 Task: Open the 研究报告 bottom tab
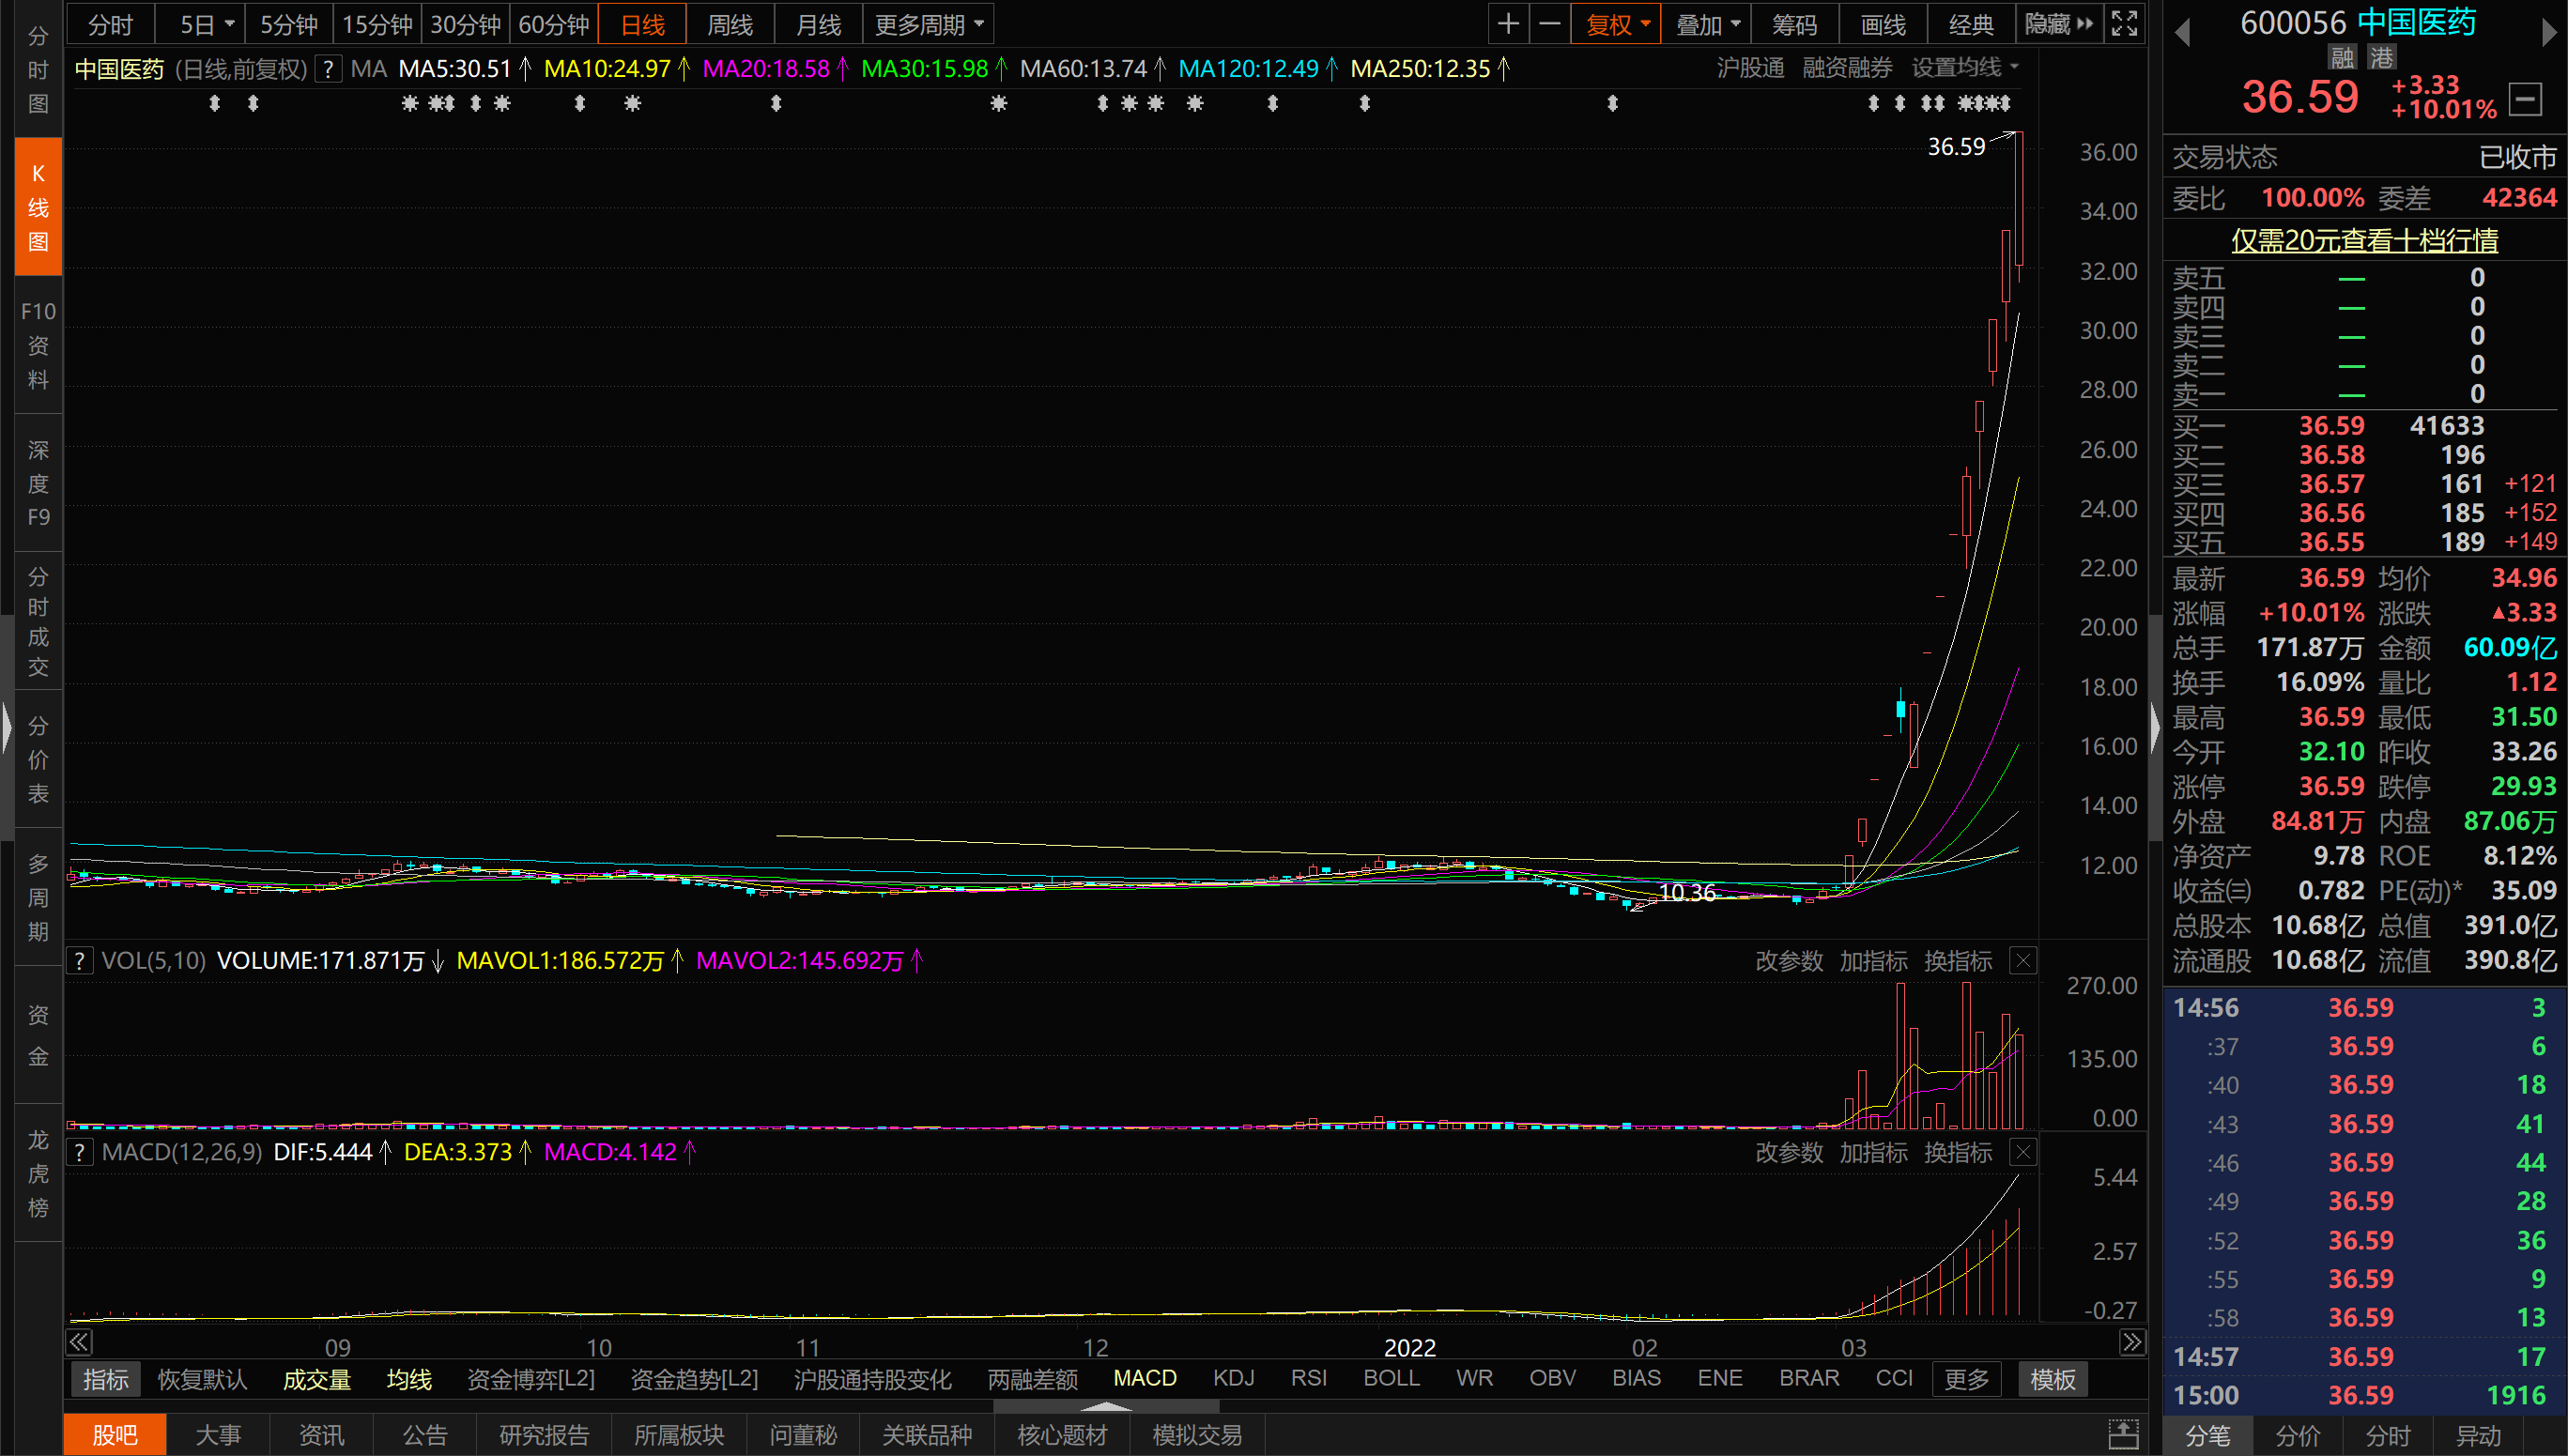pos(544,1435)
